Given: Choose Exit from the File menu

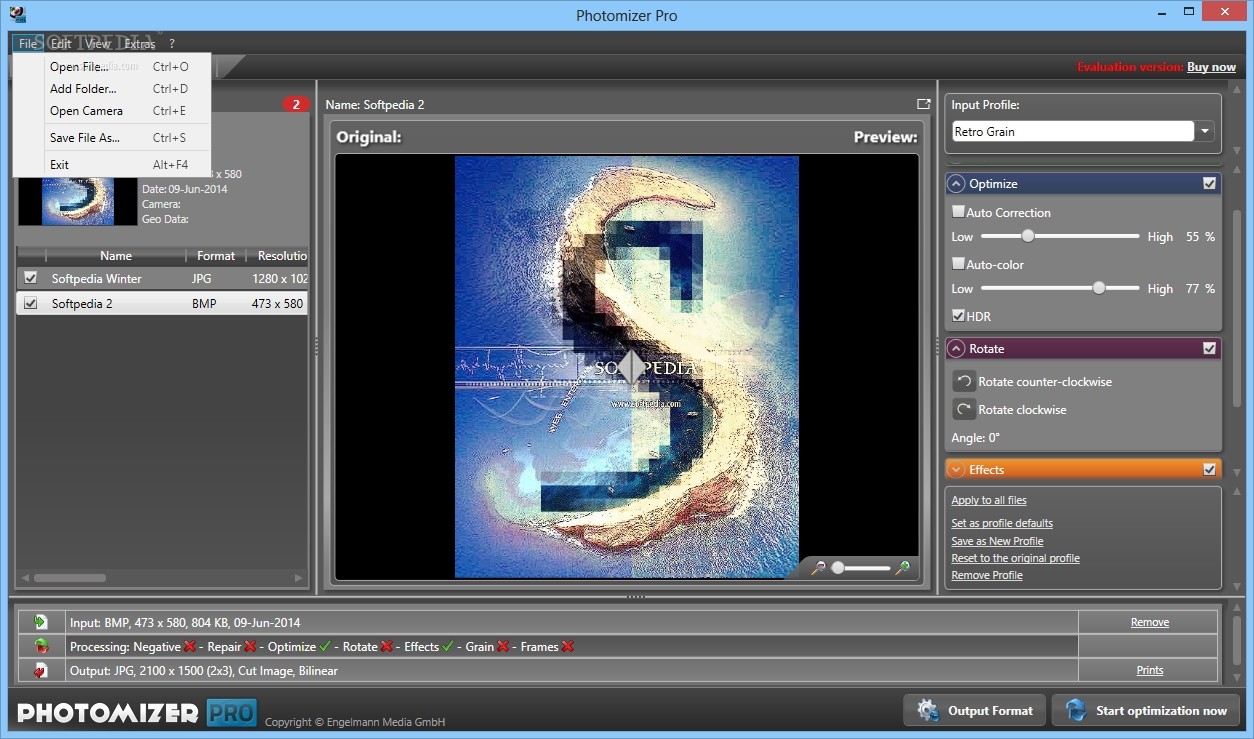Looking at the screenshot, I should point(112,165).
